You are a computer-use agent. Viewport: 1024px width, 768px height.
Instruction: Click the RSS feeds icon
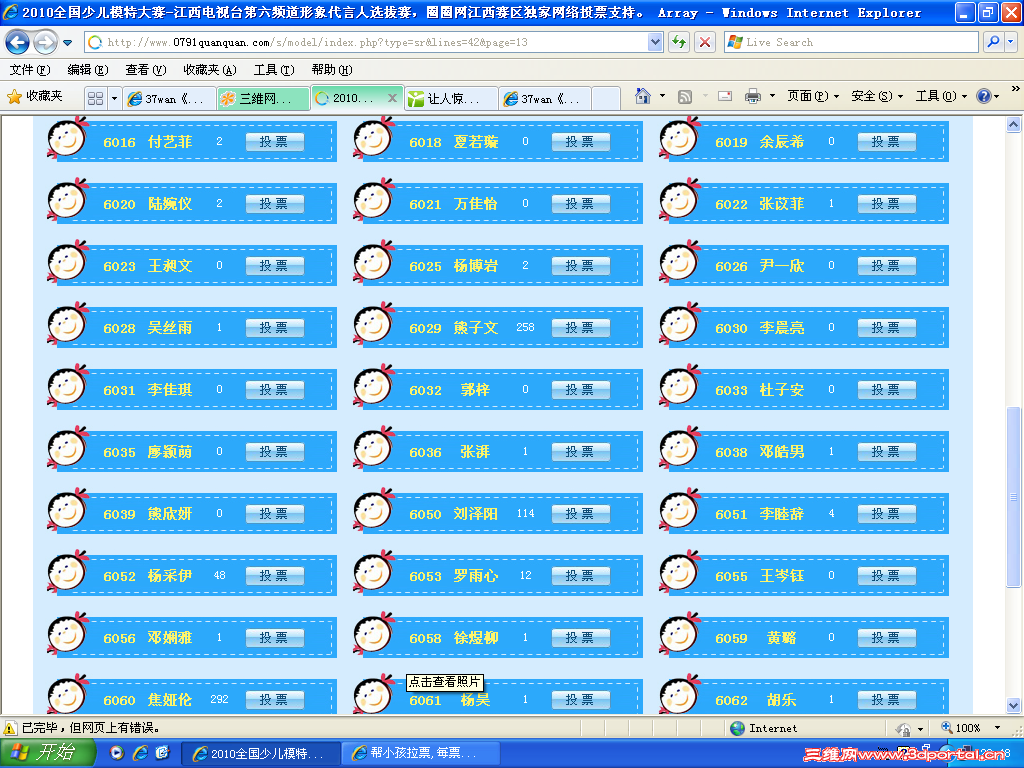pyautogui.click(x=684, y=97)
